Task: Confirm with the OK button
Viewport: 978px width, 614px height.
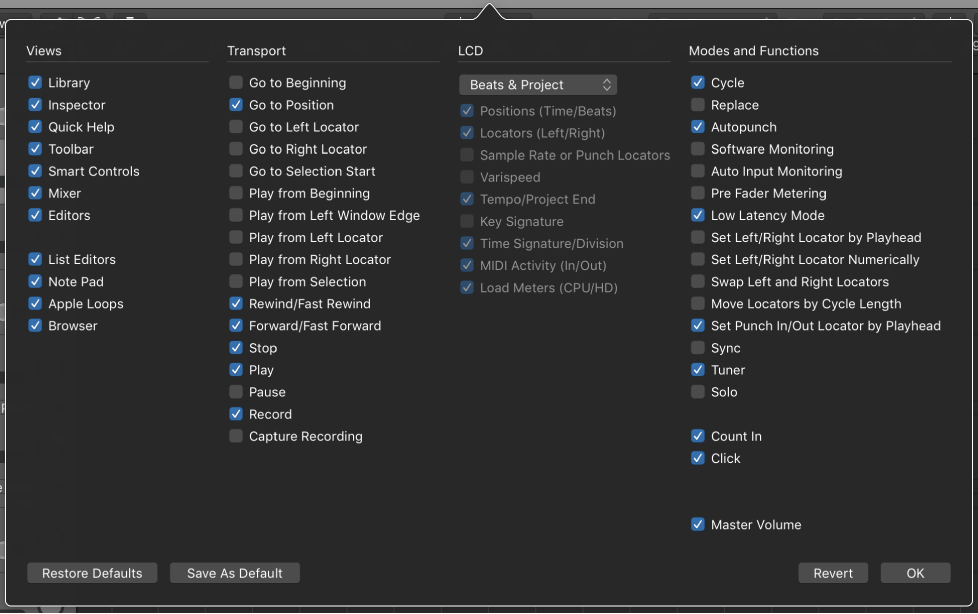Action: tap(915, 573)
